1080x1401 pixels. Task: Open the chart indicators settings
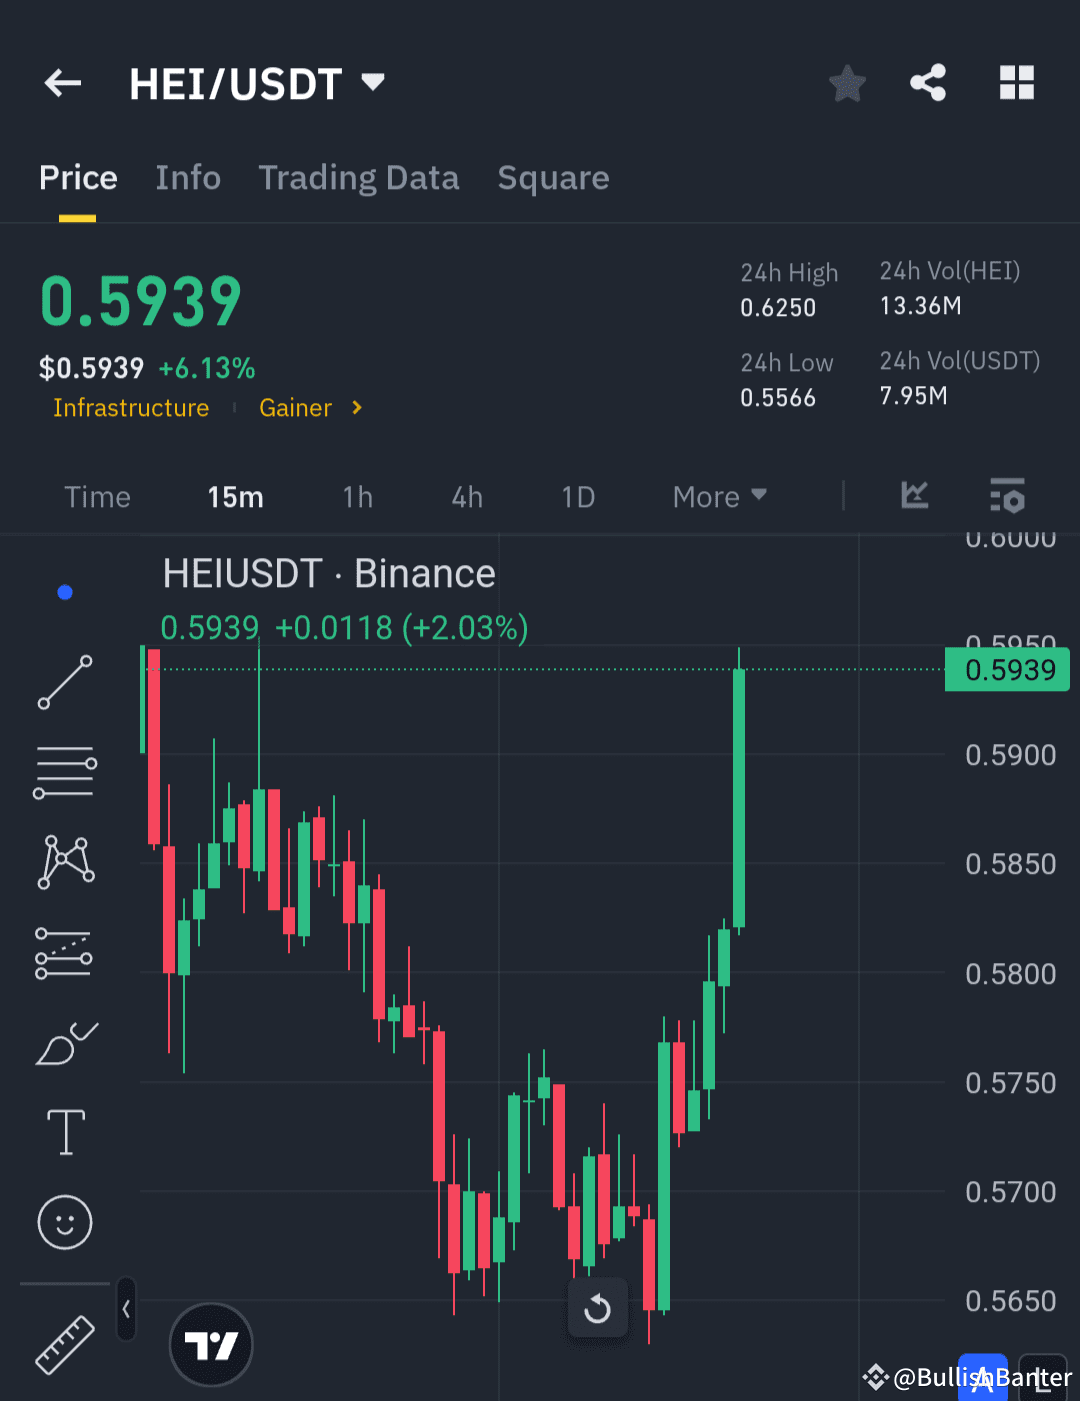(x=1007, y=496)
